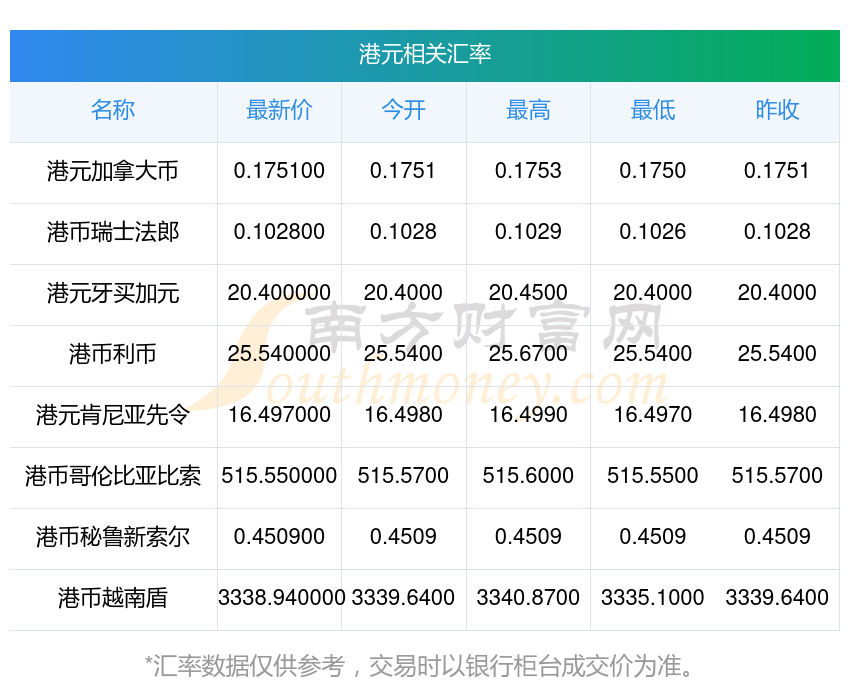Screen dimensions: 850x698
Task: Select the 最新价 column header
Action: 279,110
